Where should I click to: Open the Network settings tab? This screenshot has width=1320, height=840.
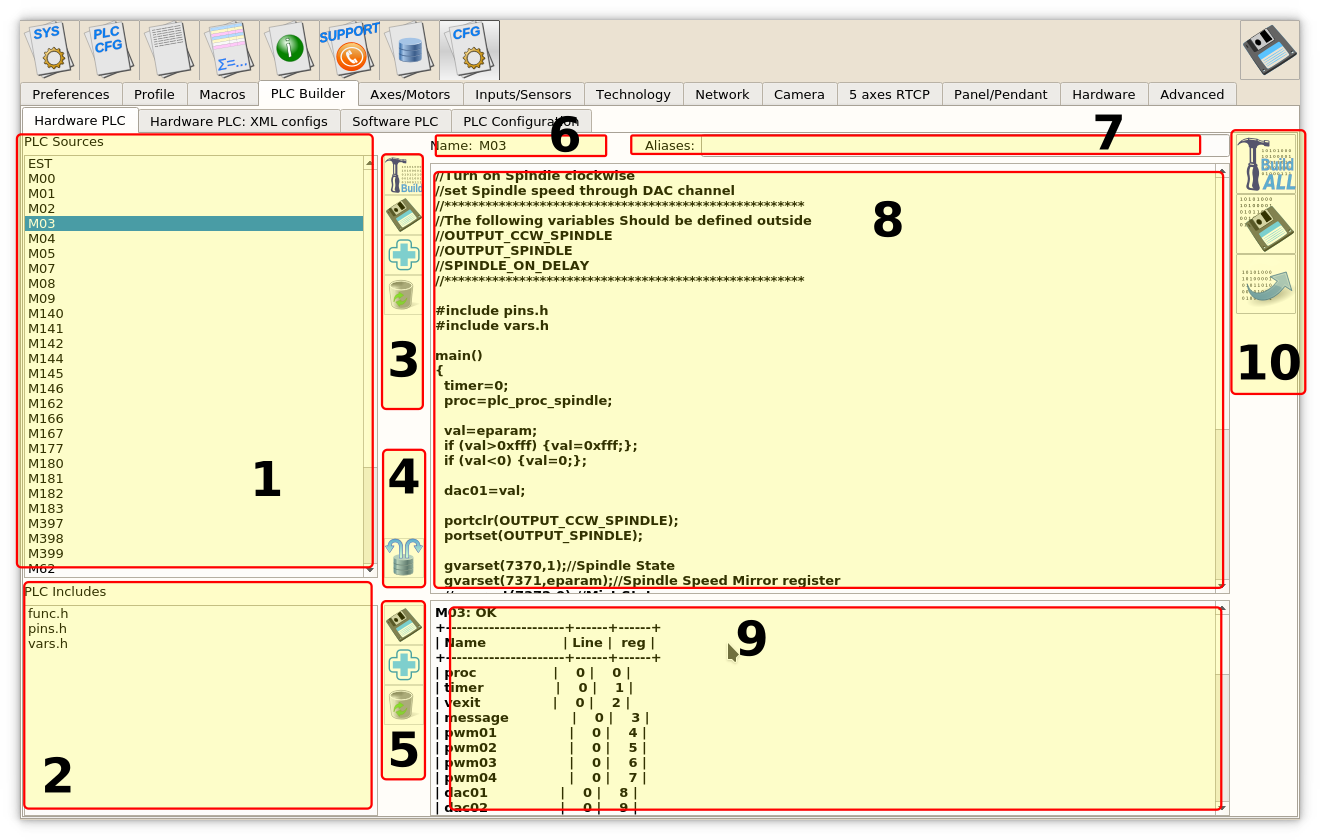(x=721, y=94)
